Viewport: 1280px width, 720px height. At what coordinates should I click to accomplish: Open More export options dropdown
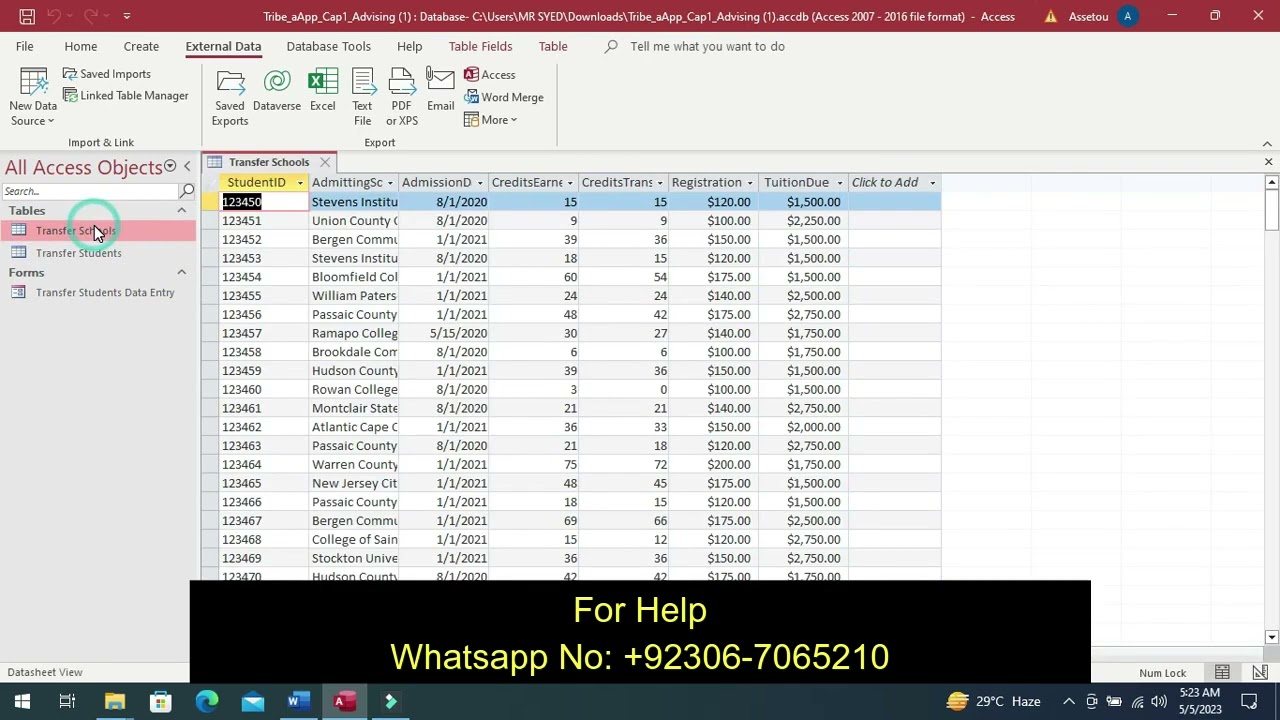(490, 120)
